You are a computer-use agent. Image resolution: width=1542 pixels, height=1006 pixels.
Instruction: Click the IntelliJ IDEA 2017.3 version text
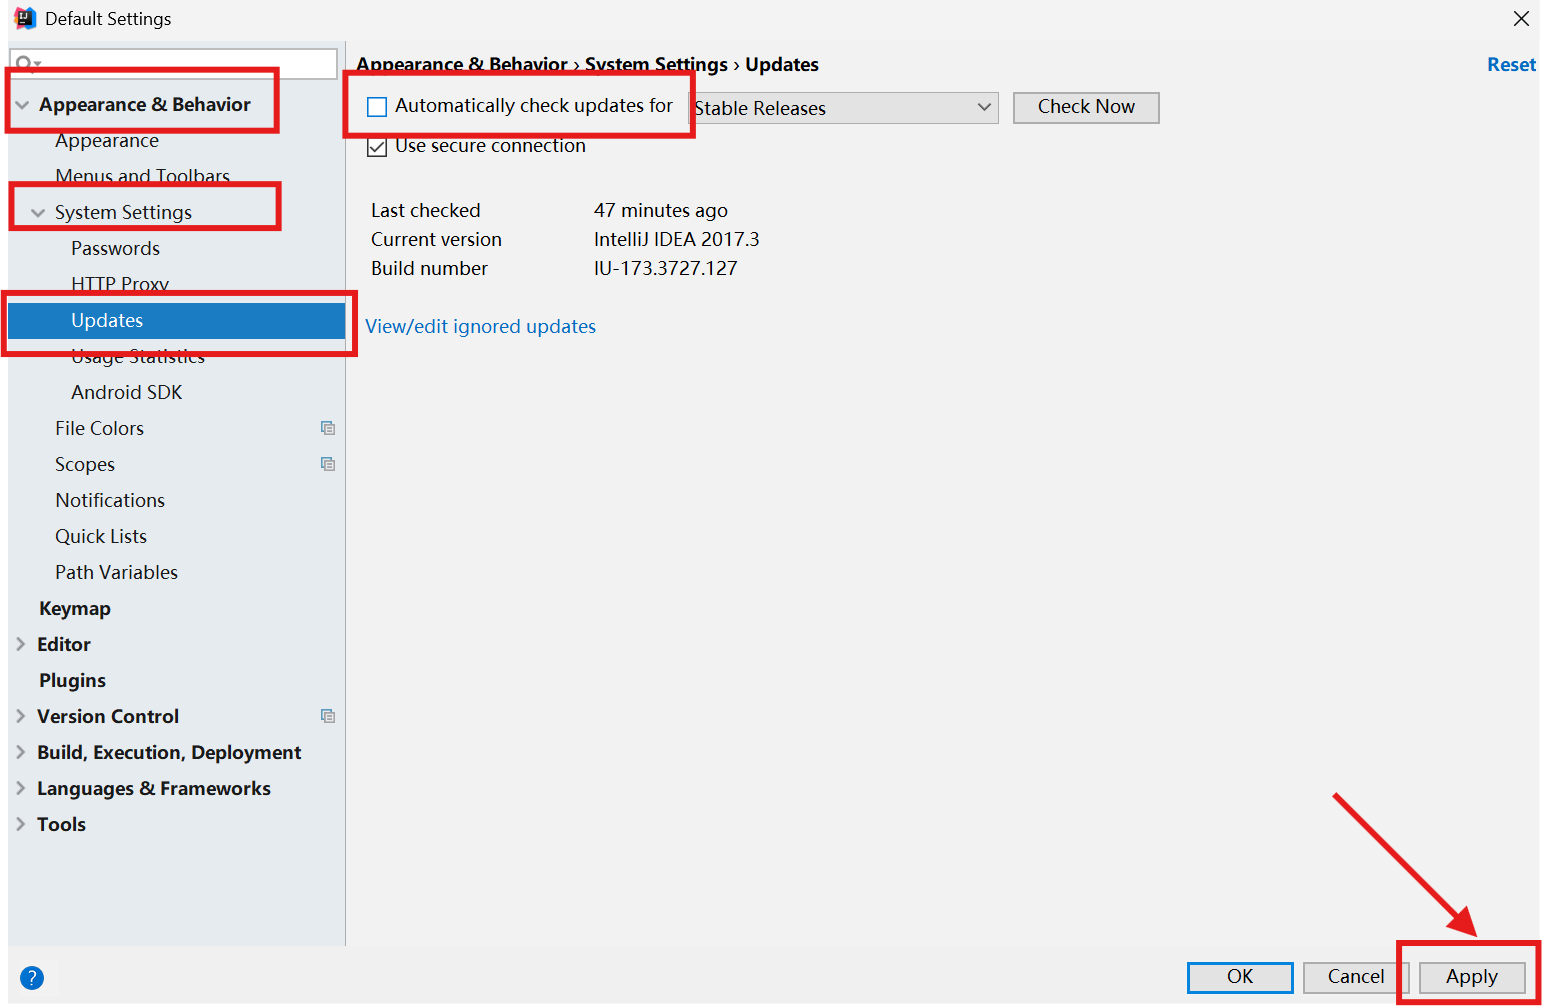pos(677,239)
